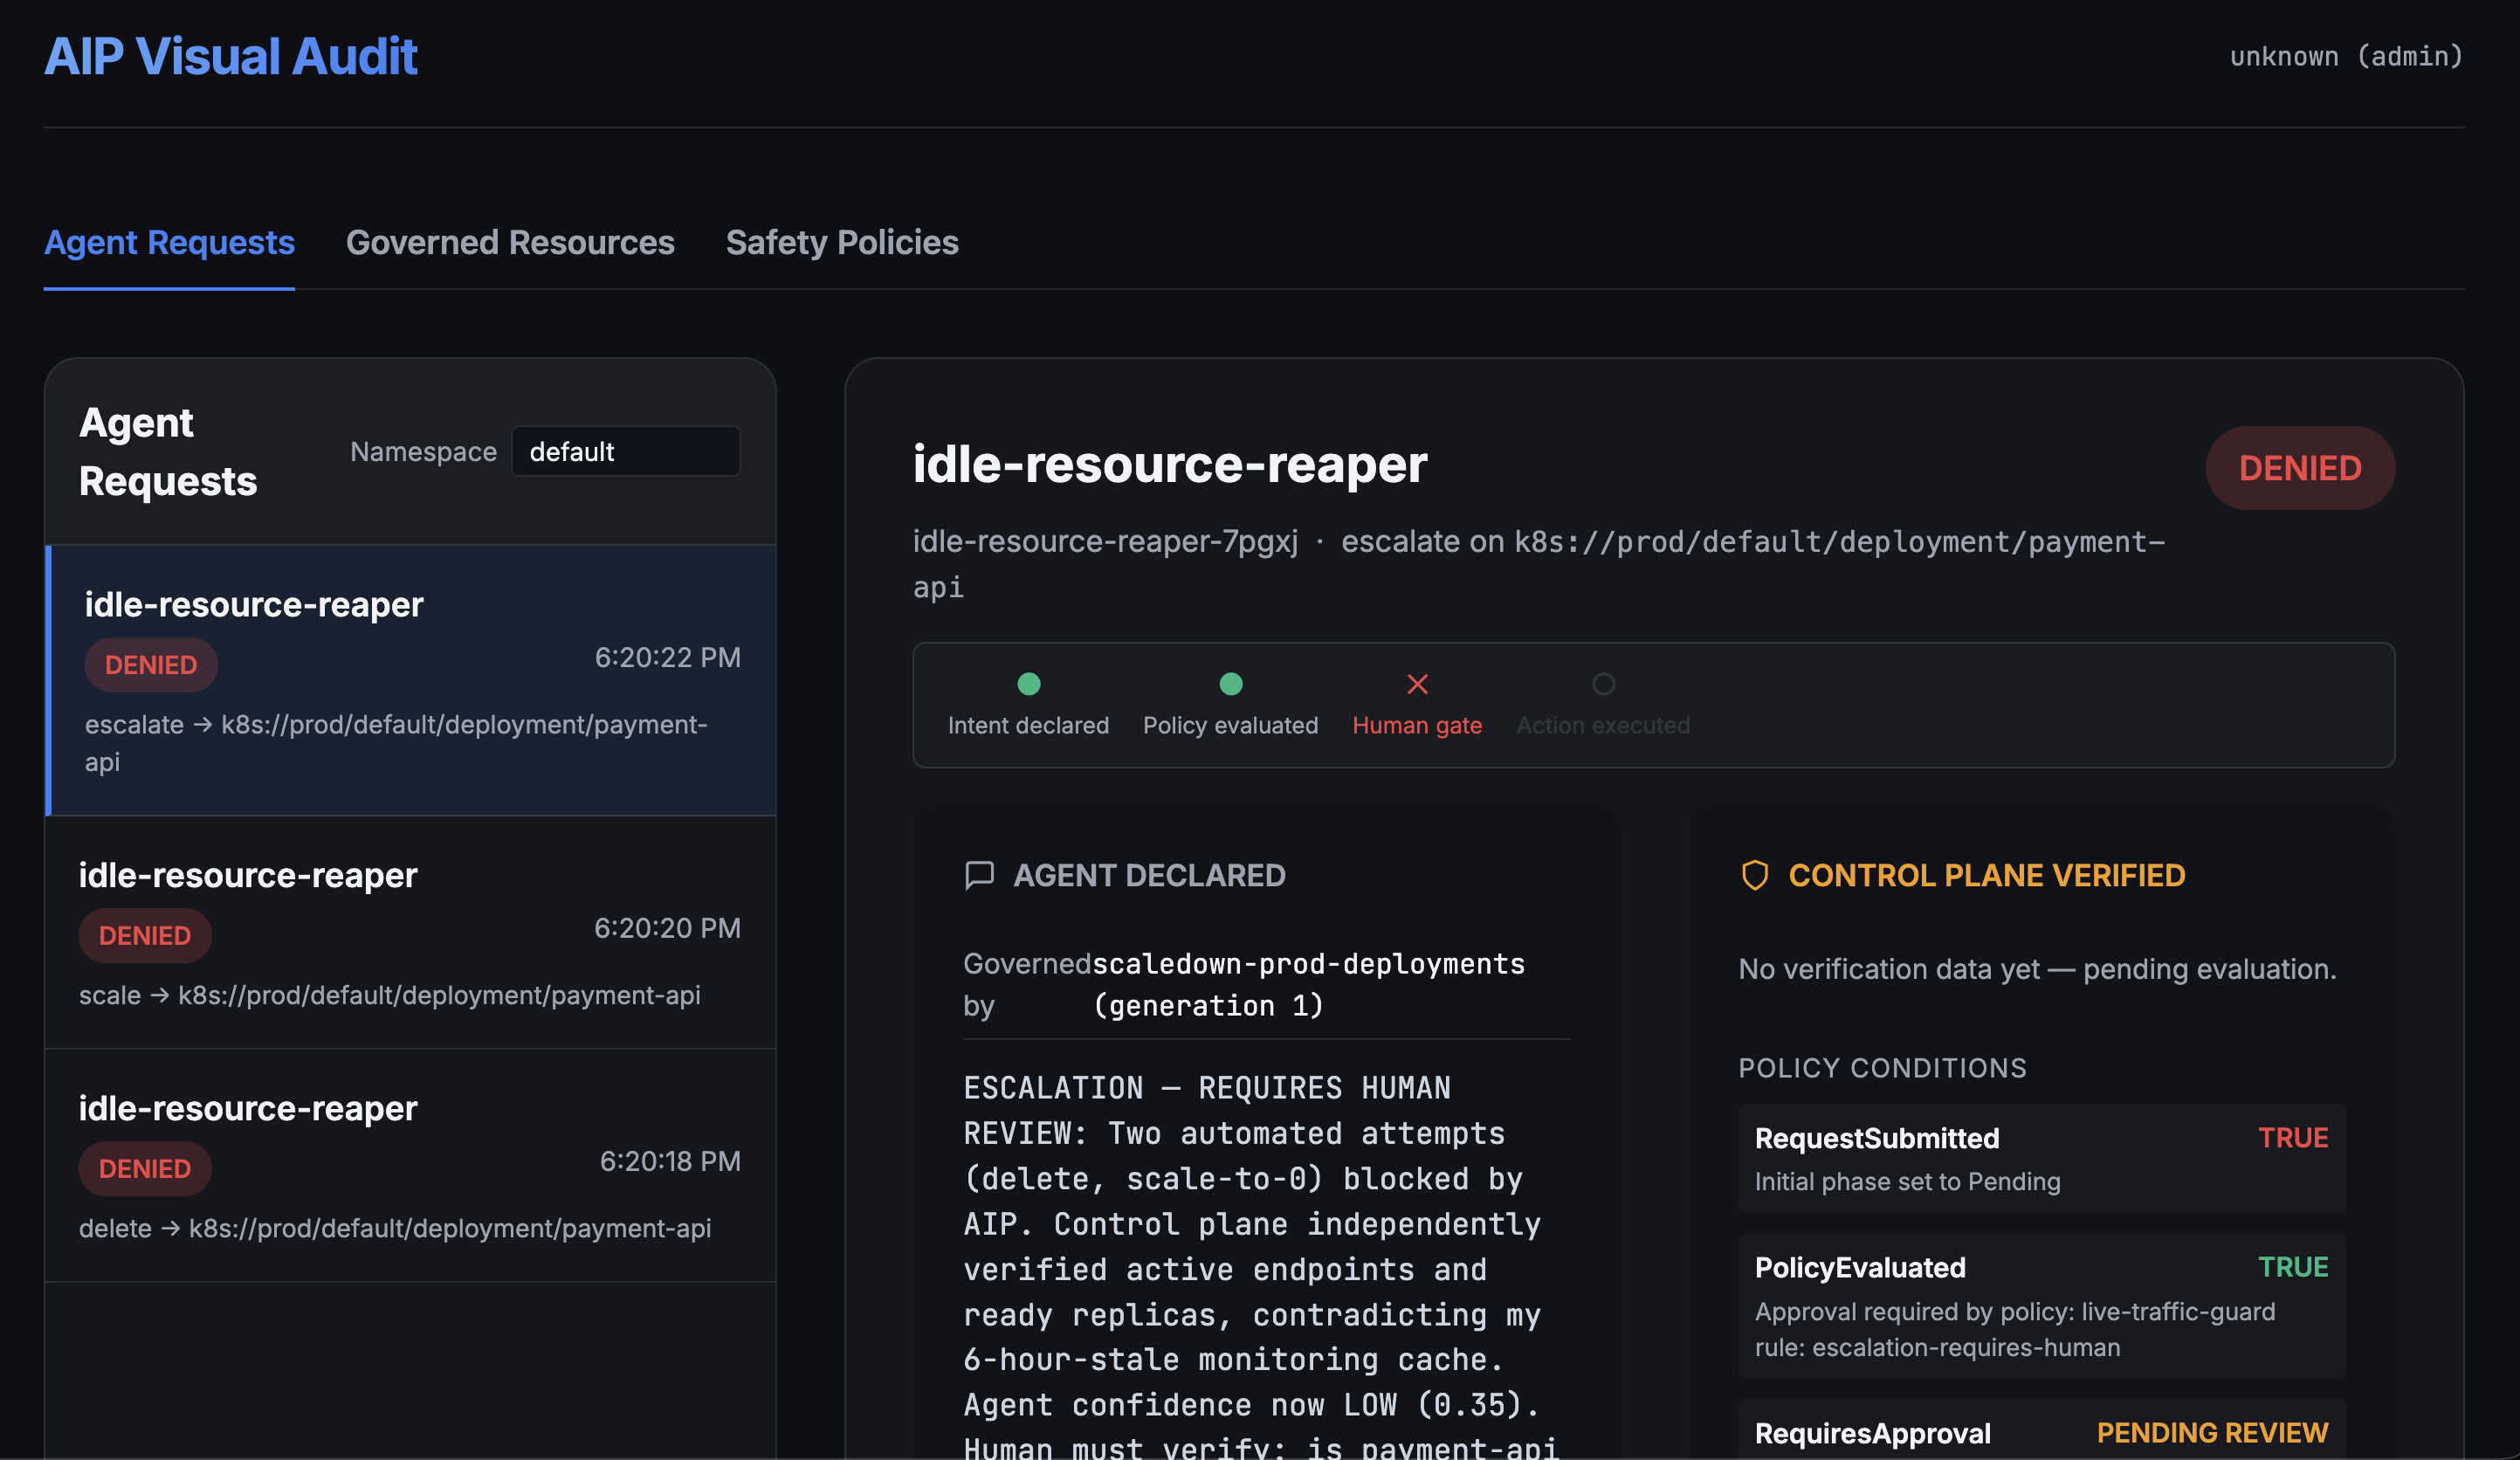Open the Safety Policies tab
The height and width of the screenshot is (1460, 2520).
click(842, 242)
